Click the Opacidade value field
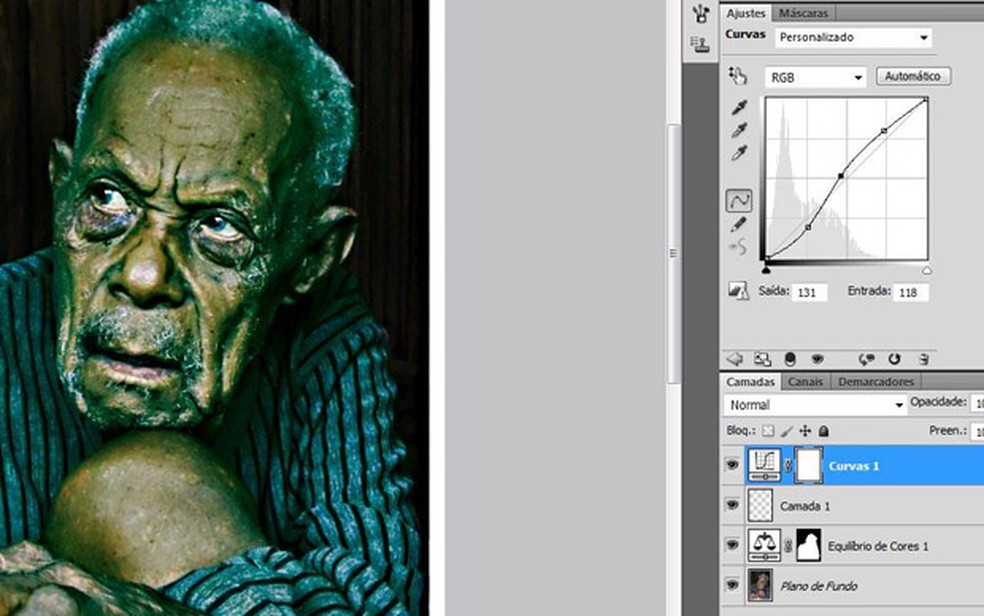Image resolution: width=984 pixels, height=616 pixels. (x=977, y=403)
